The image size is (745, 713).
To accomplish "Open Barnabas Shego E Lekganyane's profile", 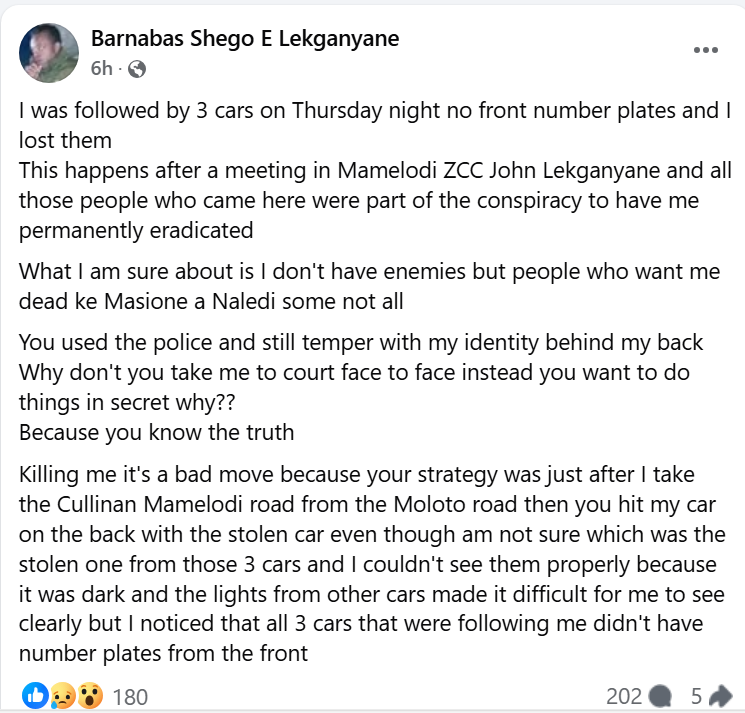I will (245, 39).
